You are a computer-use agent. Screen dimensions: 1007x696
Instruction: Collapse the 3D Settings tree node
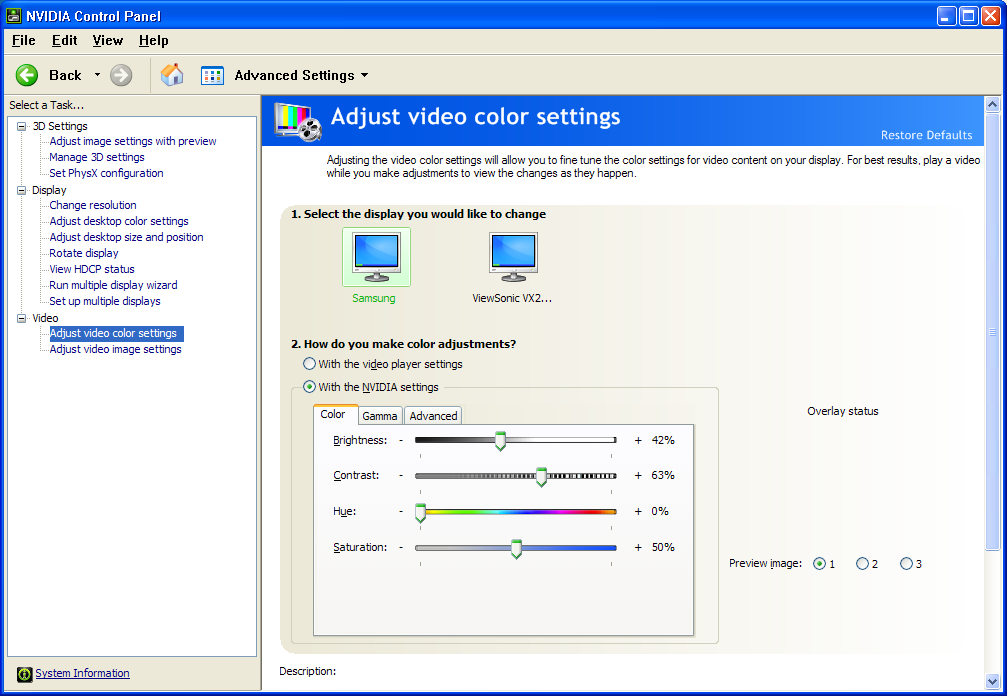[21, 126]
